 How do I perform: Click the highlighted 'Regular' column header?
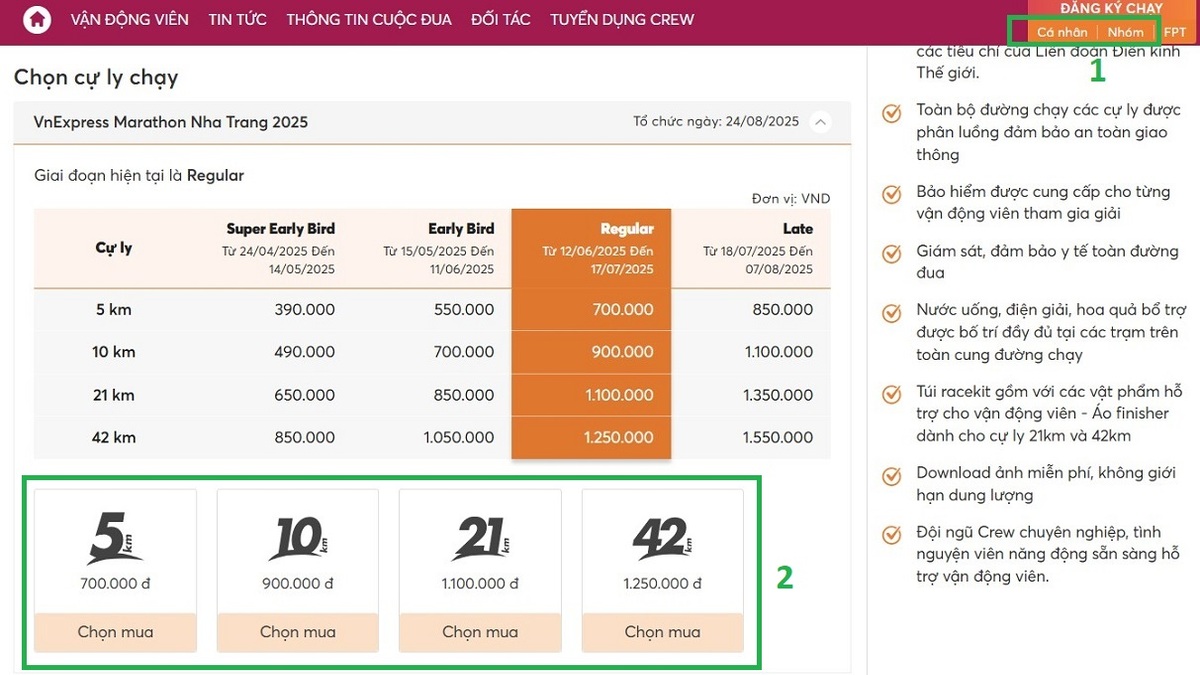click(x=627, y=229)
